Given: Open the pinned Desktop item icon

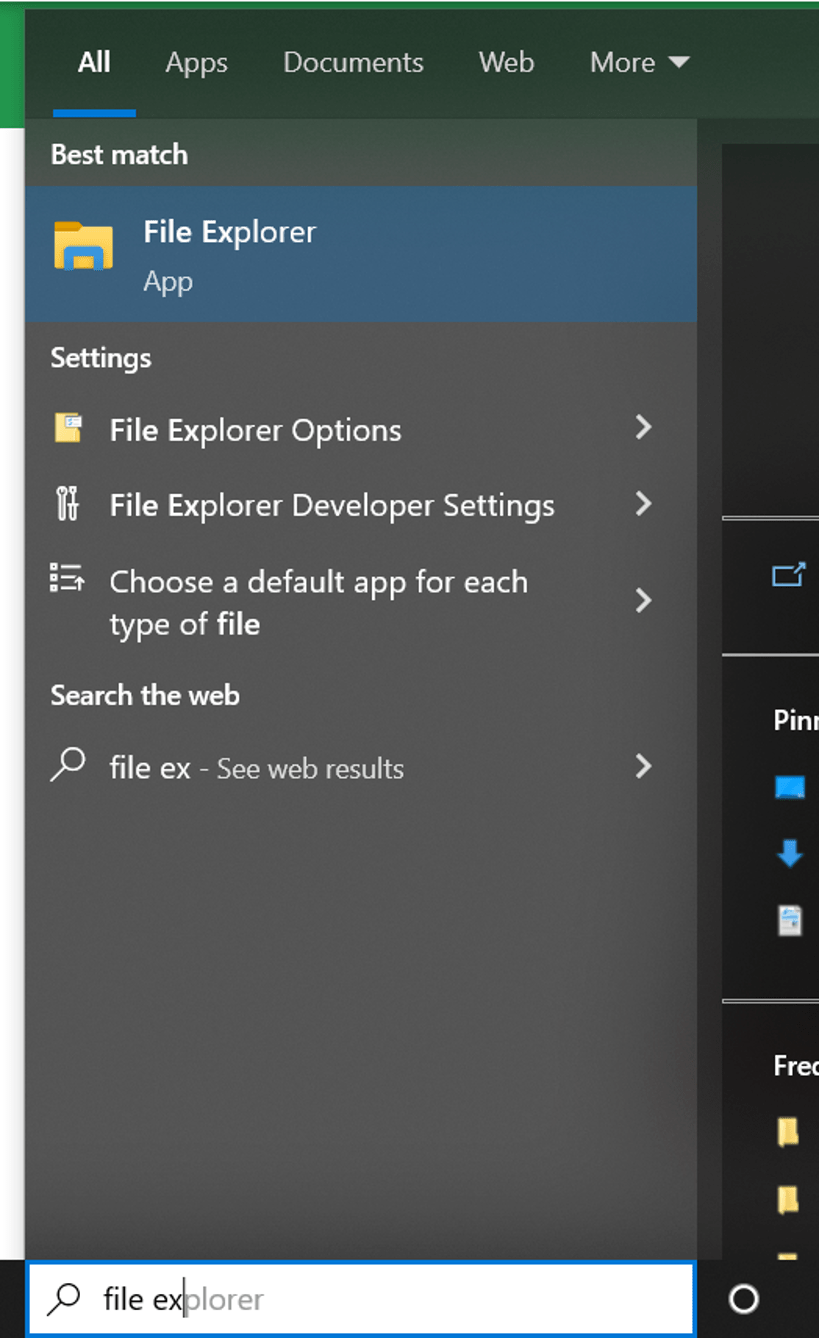Looking at the screenshot, I should [790, 787].
